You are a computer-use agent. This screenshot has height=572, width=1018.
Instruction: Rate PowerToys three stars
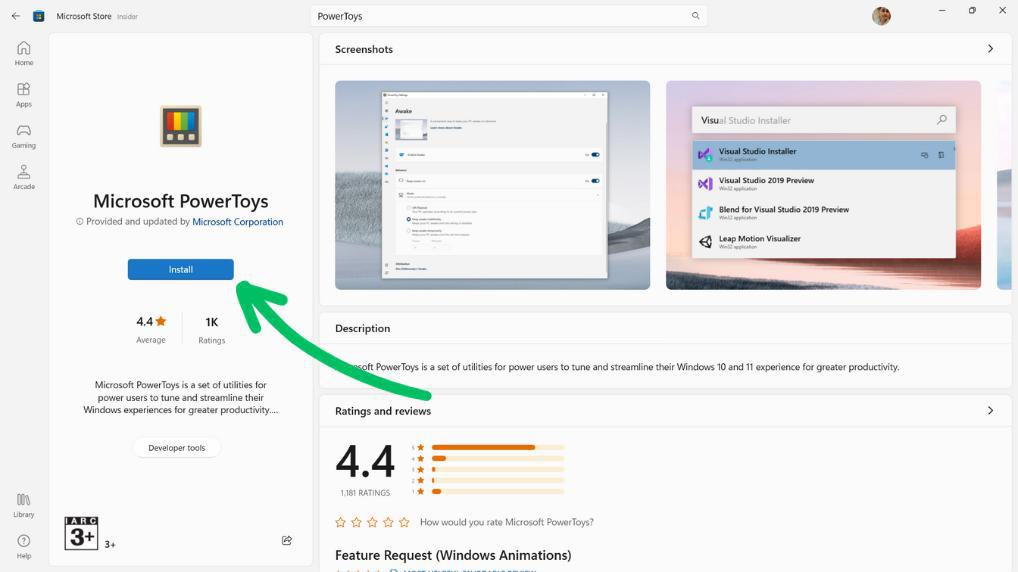pos(373,522)
